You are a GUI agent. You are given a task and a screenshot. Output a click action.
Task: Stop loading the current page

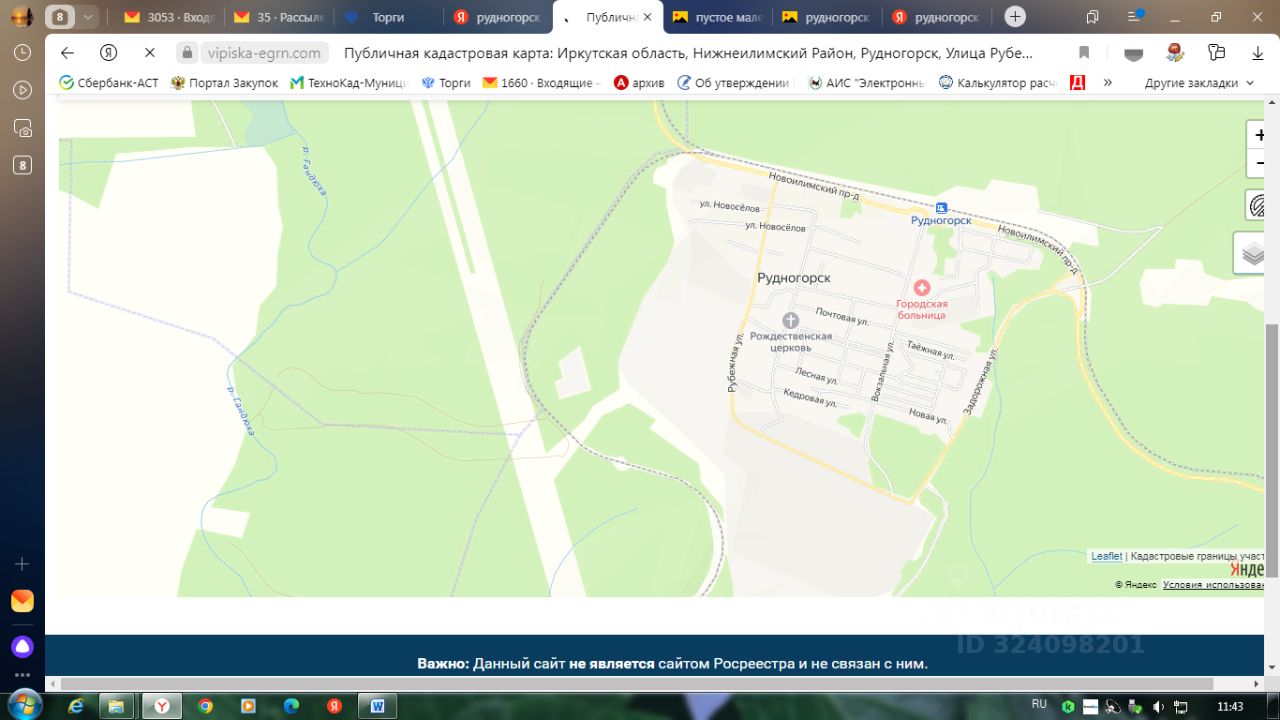(150, 53)
